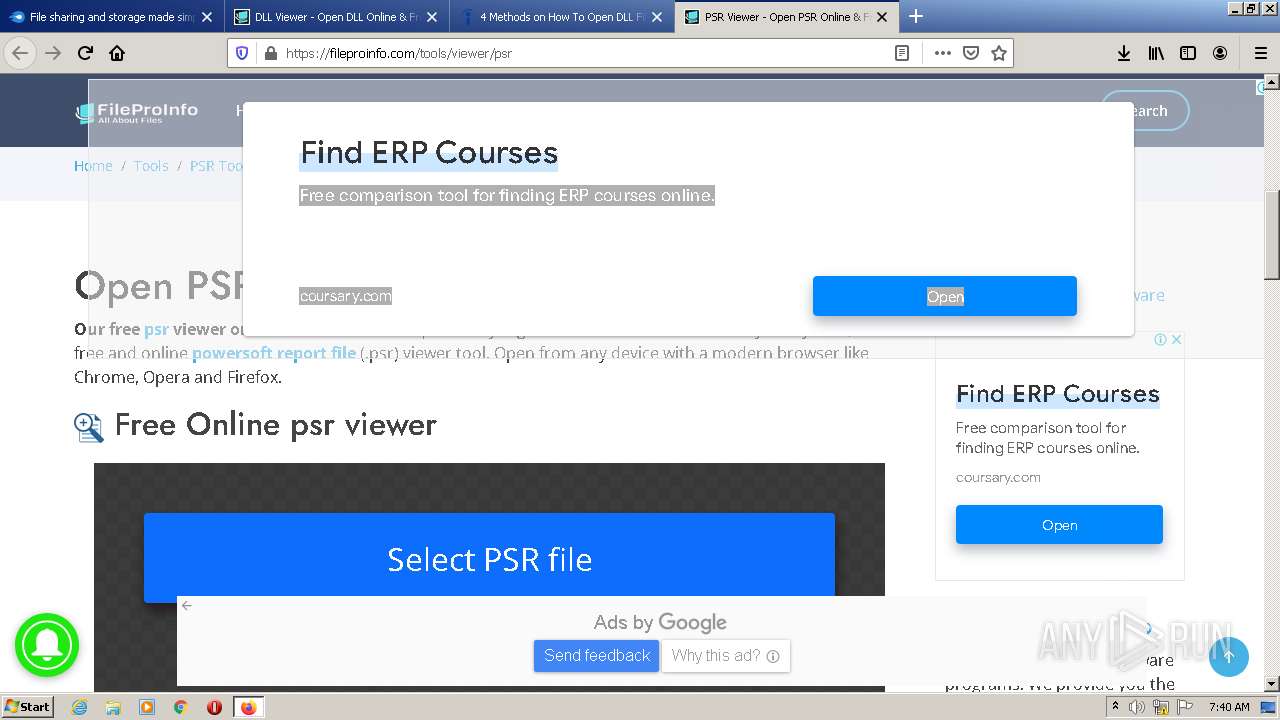Open Opera from the taskbar
This screenshot has height=720, width=1280.
(x=214, y=707)
